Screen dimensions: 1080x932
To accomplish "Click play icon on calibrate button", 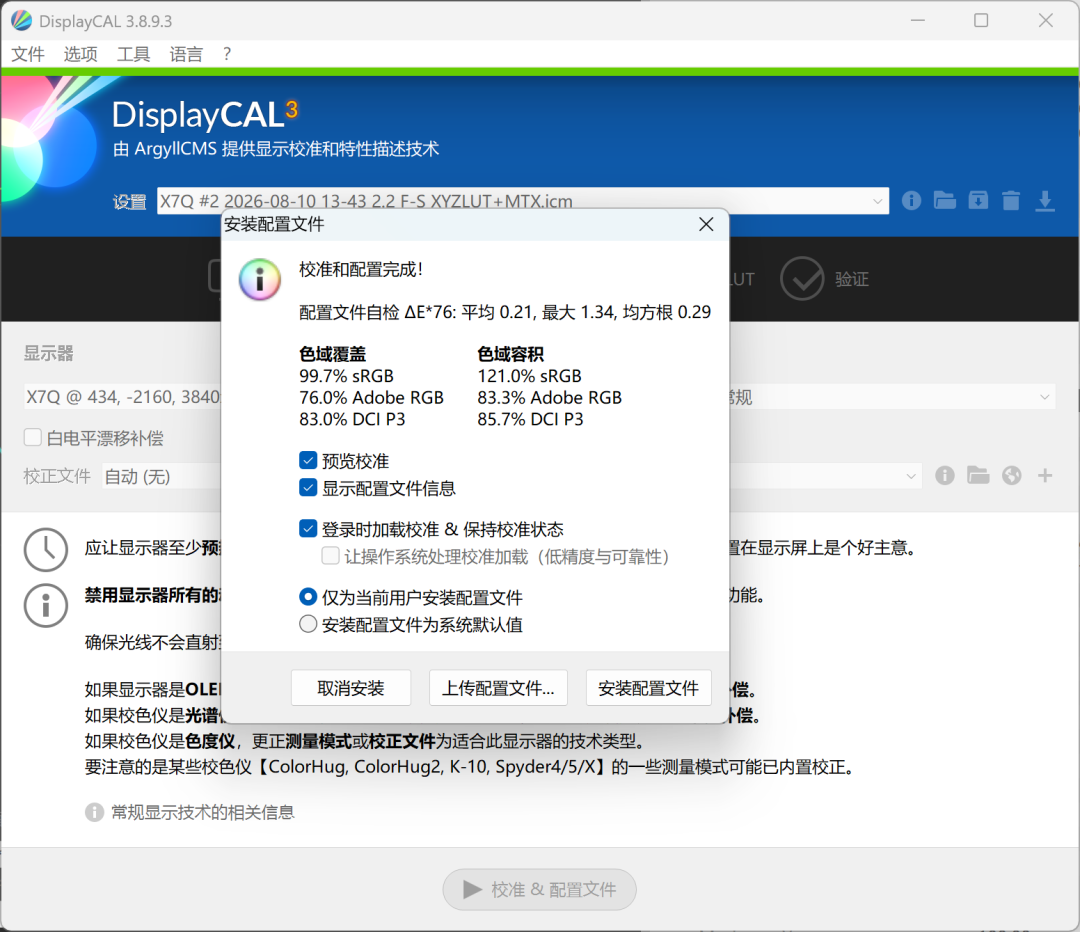I will click(472, 889).
